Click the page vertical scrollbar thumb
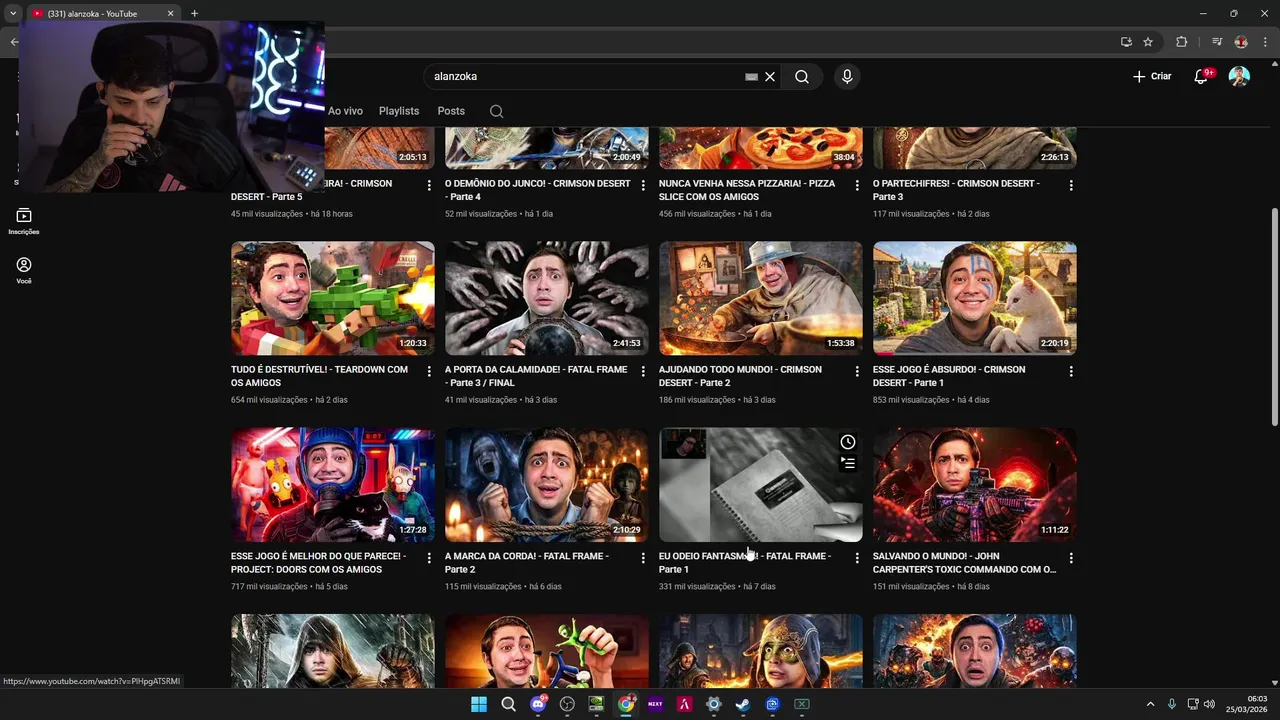This screenshot has height=720, width=1280. pyautogui.click(x=1274, y=316)
